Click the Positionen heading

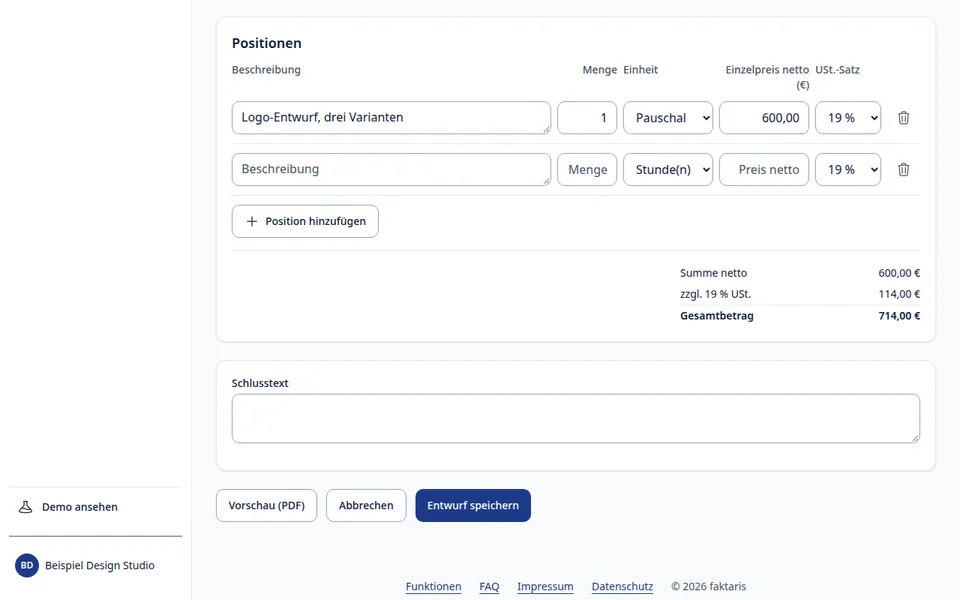coord(266,43)
